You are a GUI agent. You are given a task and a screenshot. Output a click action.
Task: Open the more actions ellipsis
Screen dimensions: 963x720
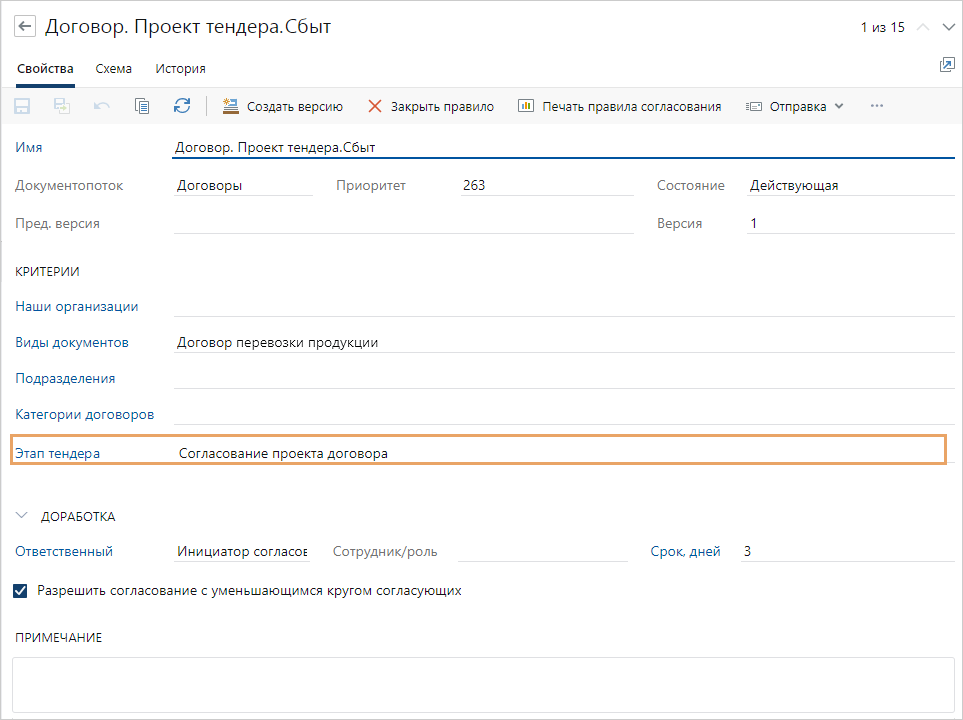pos(877,106)
